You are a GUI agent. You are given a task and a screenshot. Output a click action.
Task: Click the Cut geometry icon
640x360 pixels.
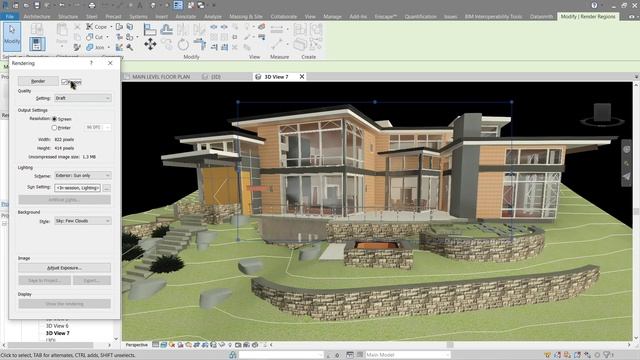pos(89,37)
